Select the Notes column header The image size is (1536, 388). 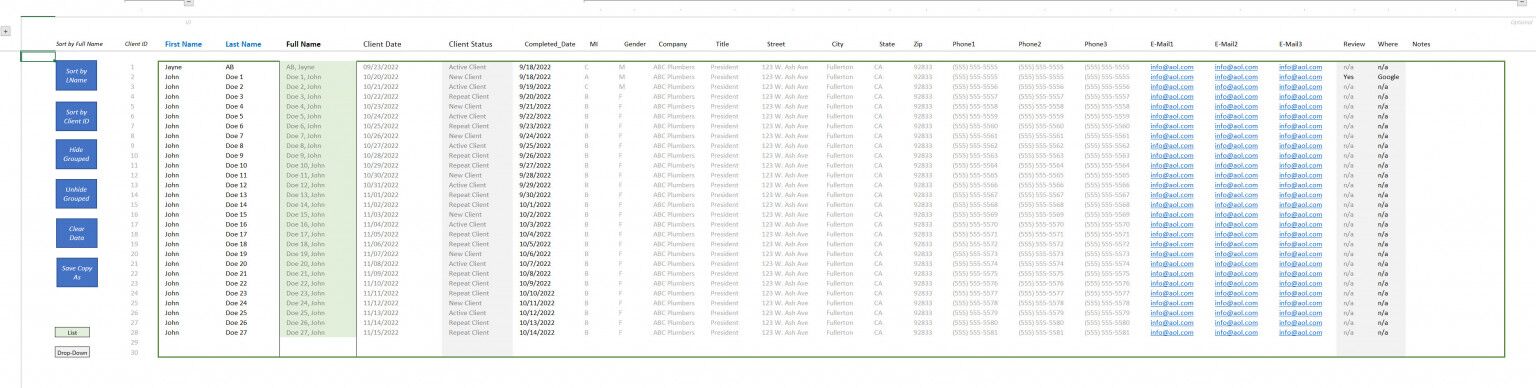[1421, 44]
